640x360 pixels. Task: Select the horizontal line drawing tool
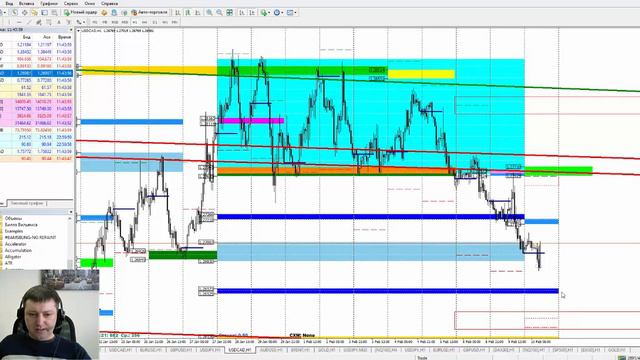pos(19,22)
